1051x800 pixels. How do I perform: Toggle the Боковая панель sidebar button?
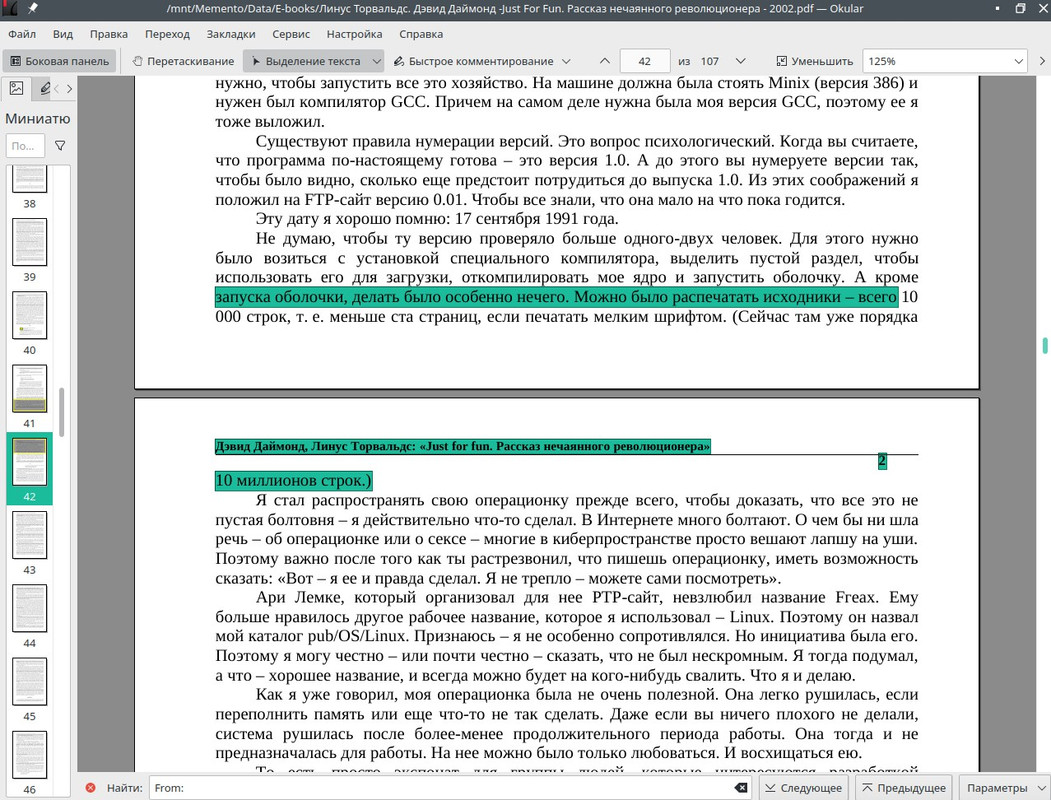coord(59,61)
